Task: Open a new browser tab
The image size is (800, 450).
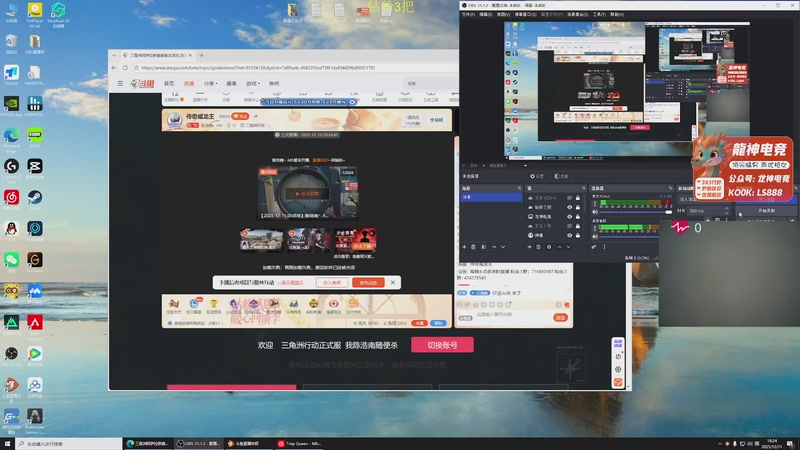Action: tap(202, 55)
